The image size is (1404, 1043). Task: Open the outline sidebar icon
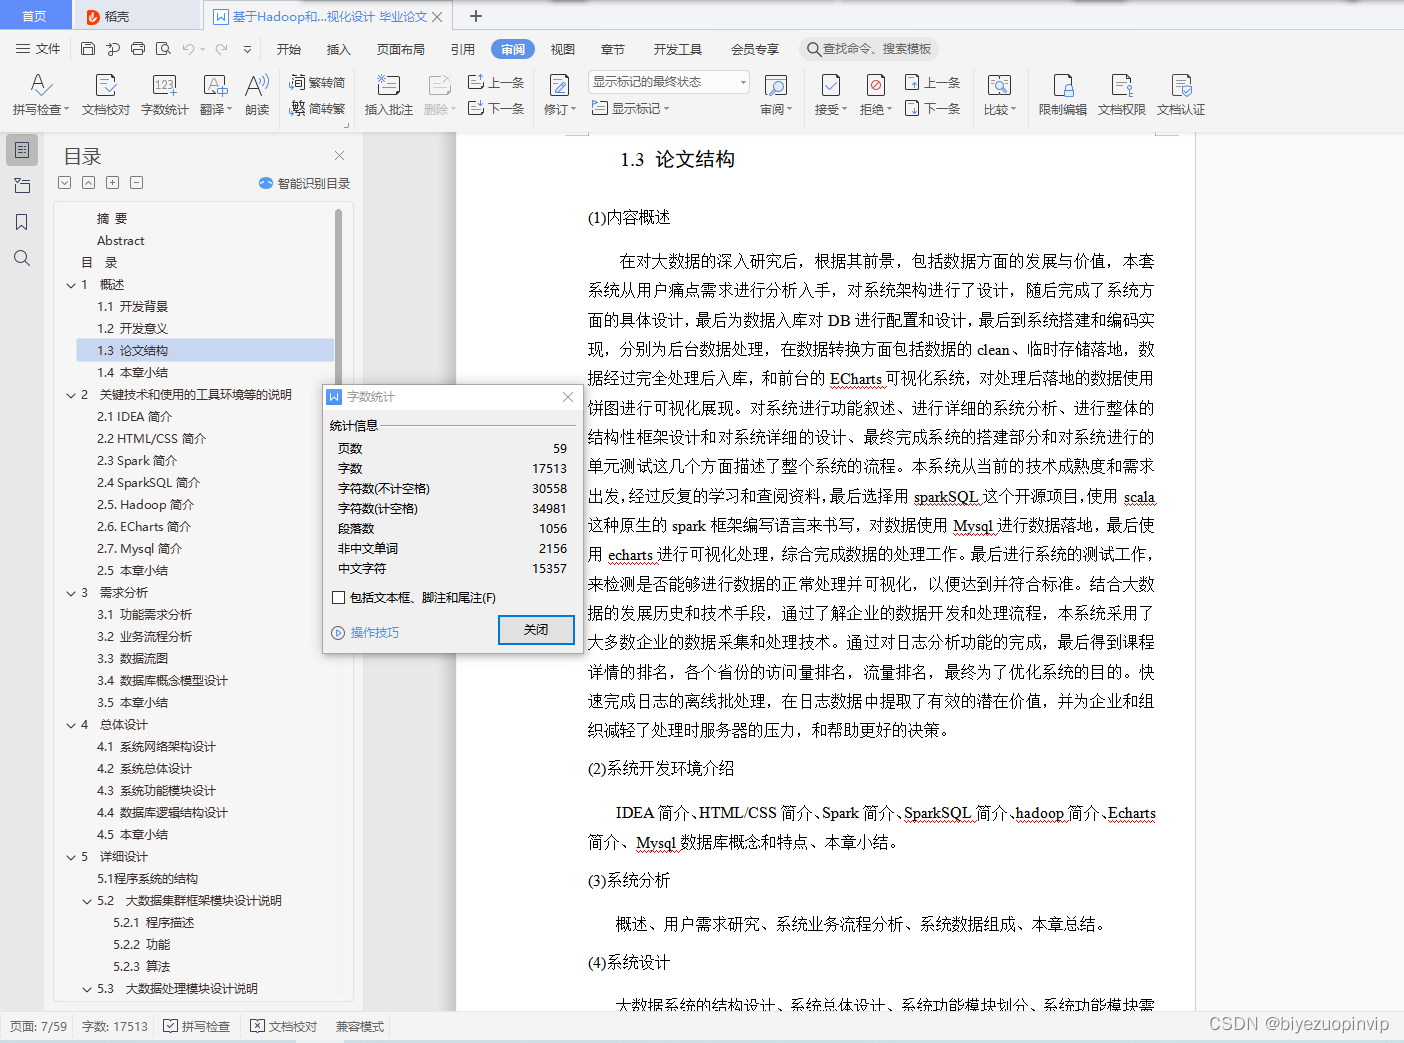22,150
